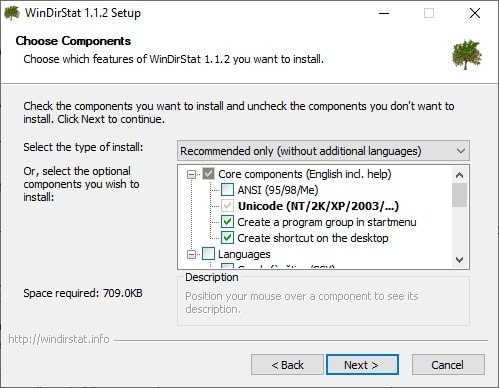Image resolution: width=499 pixels, height=388 pixels.
Task: Minimize the setup window
Action: click(x=384, y=13)
